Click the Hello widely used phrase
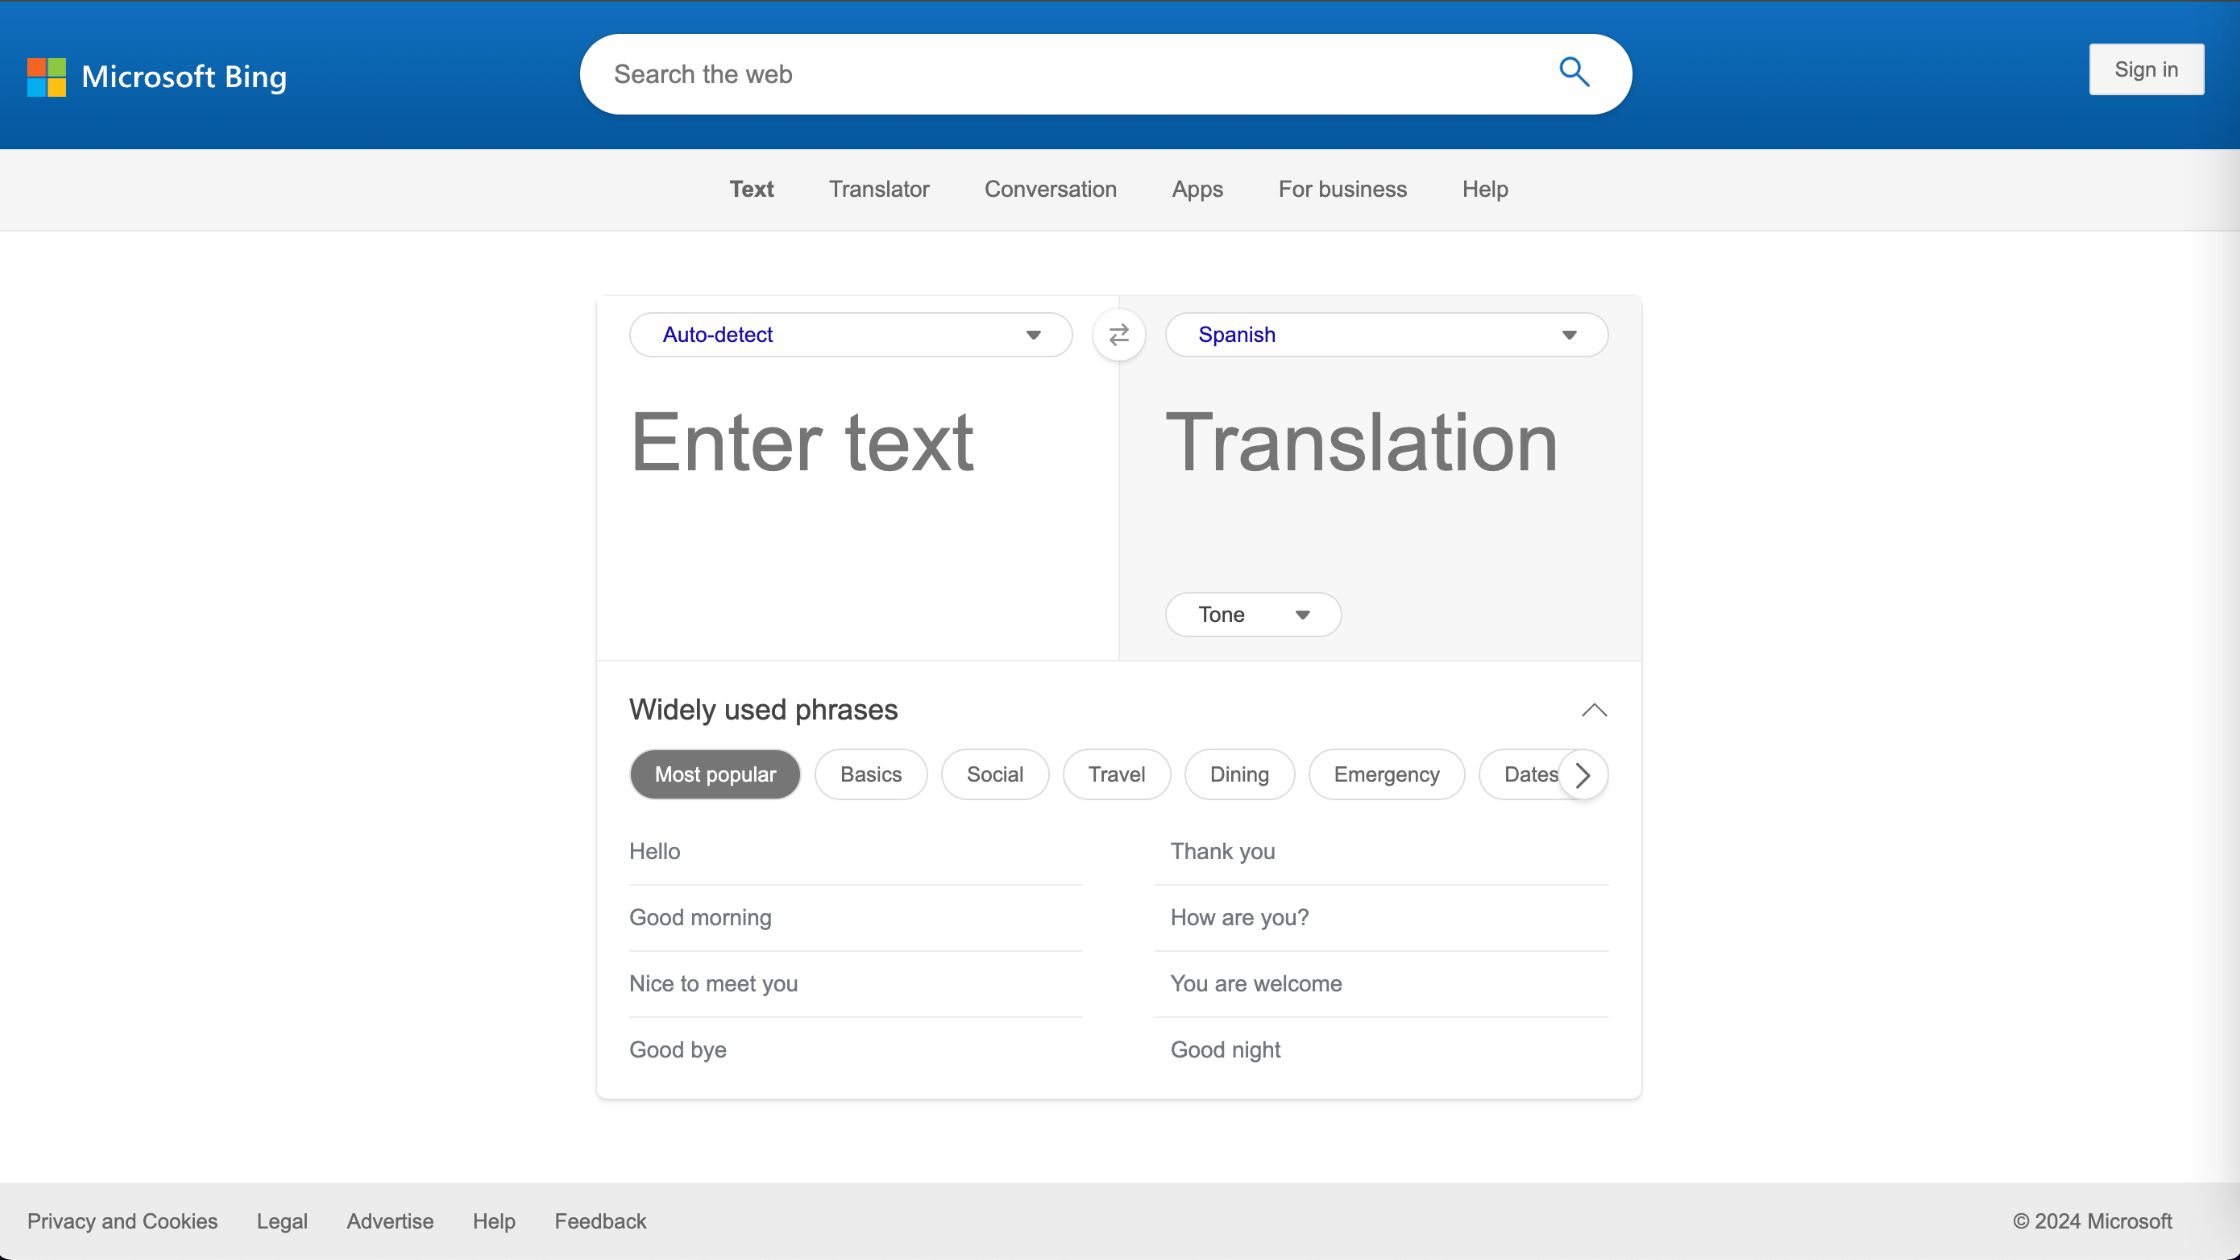 pos(654,851)
